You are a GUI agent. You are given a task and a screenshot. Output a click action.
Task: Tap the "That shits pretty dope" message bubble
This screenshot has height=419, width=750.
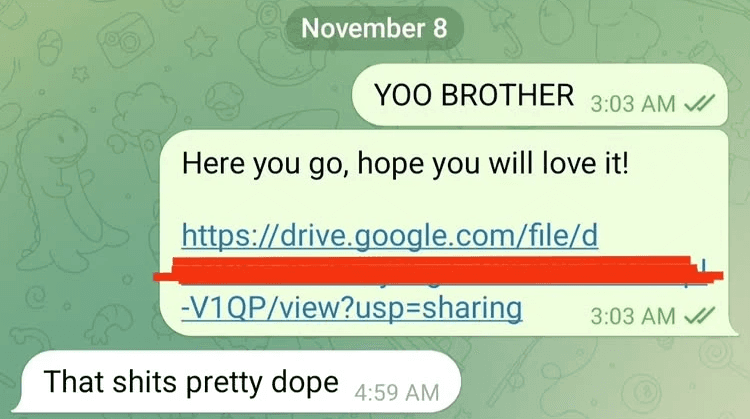point(237,382)
